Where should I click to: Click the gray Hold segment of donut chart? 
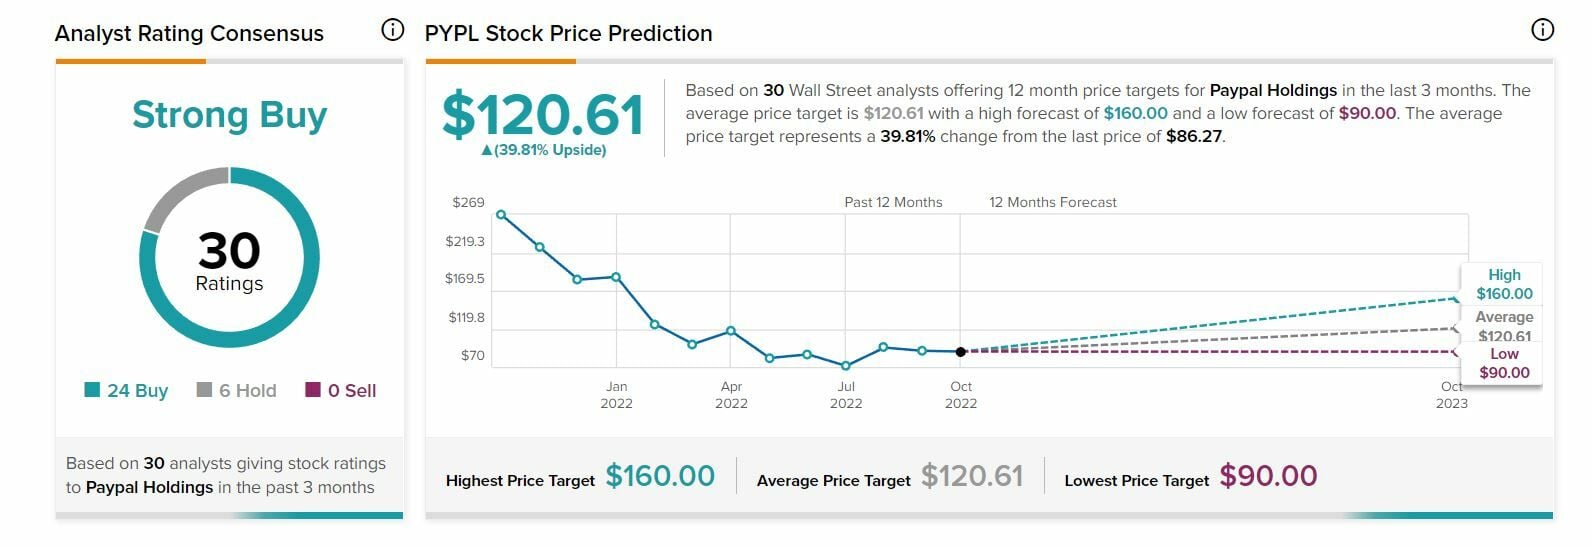click(179, 194)
